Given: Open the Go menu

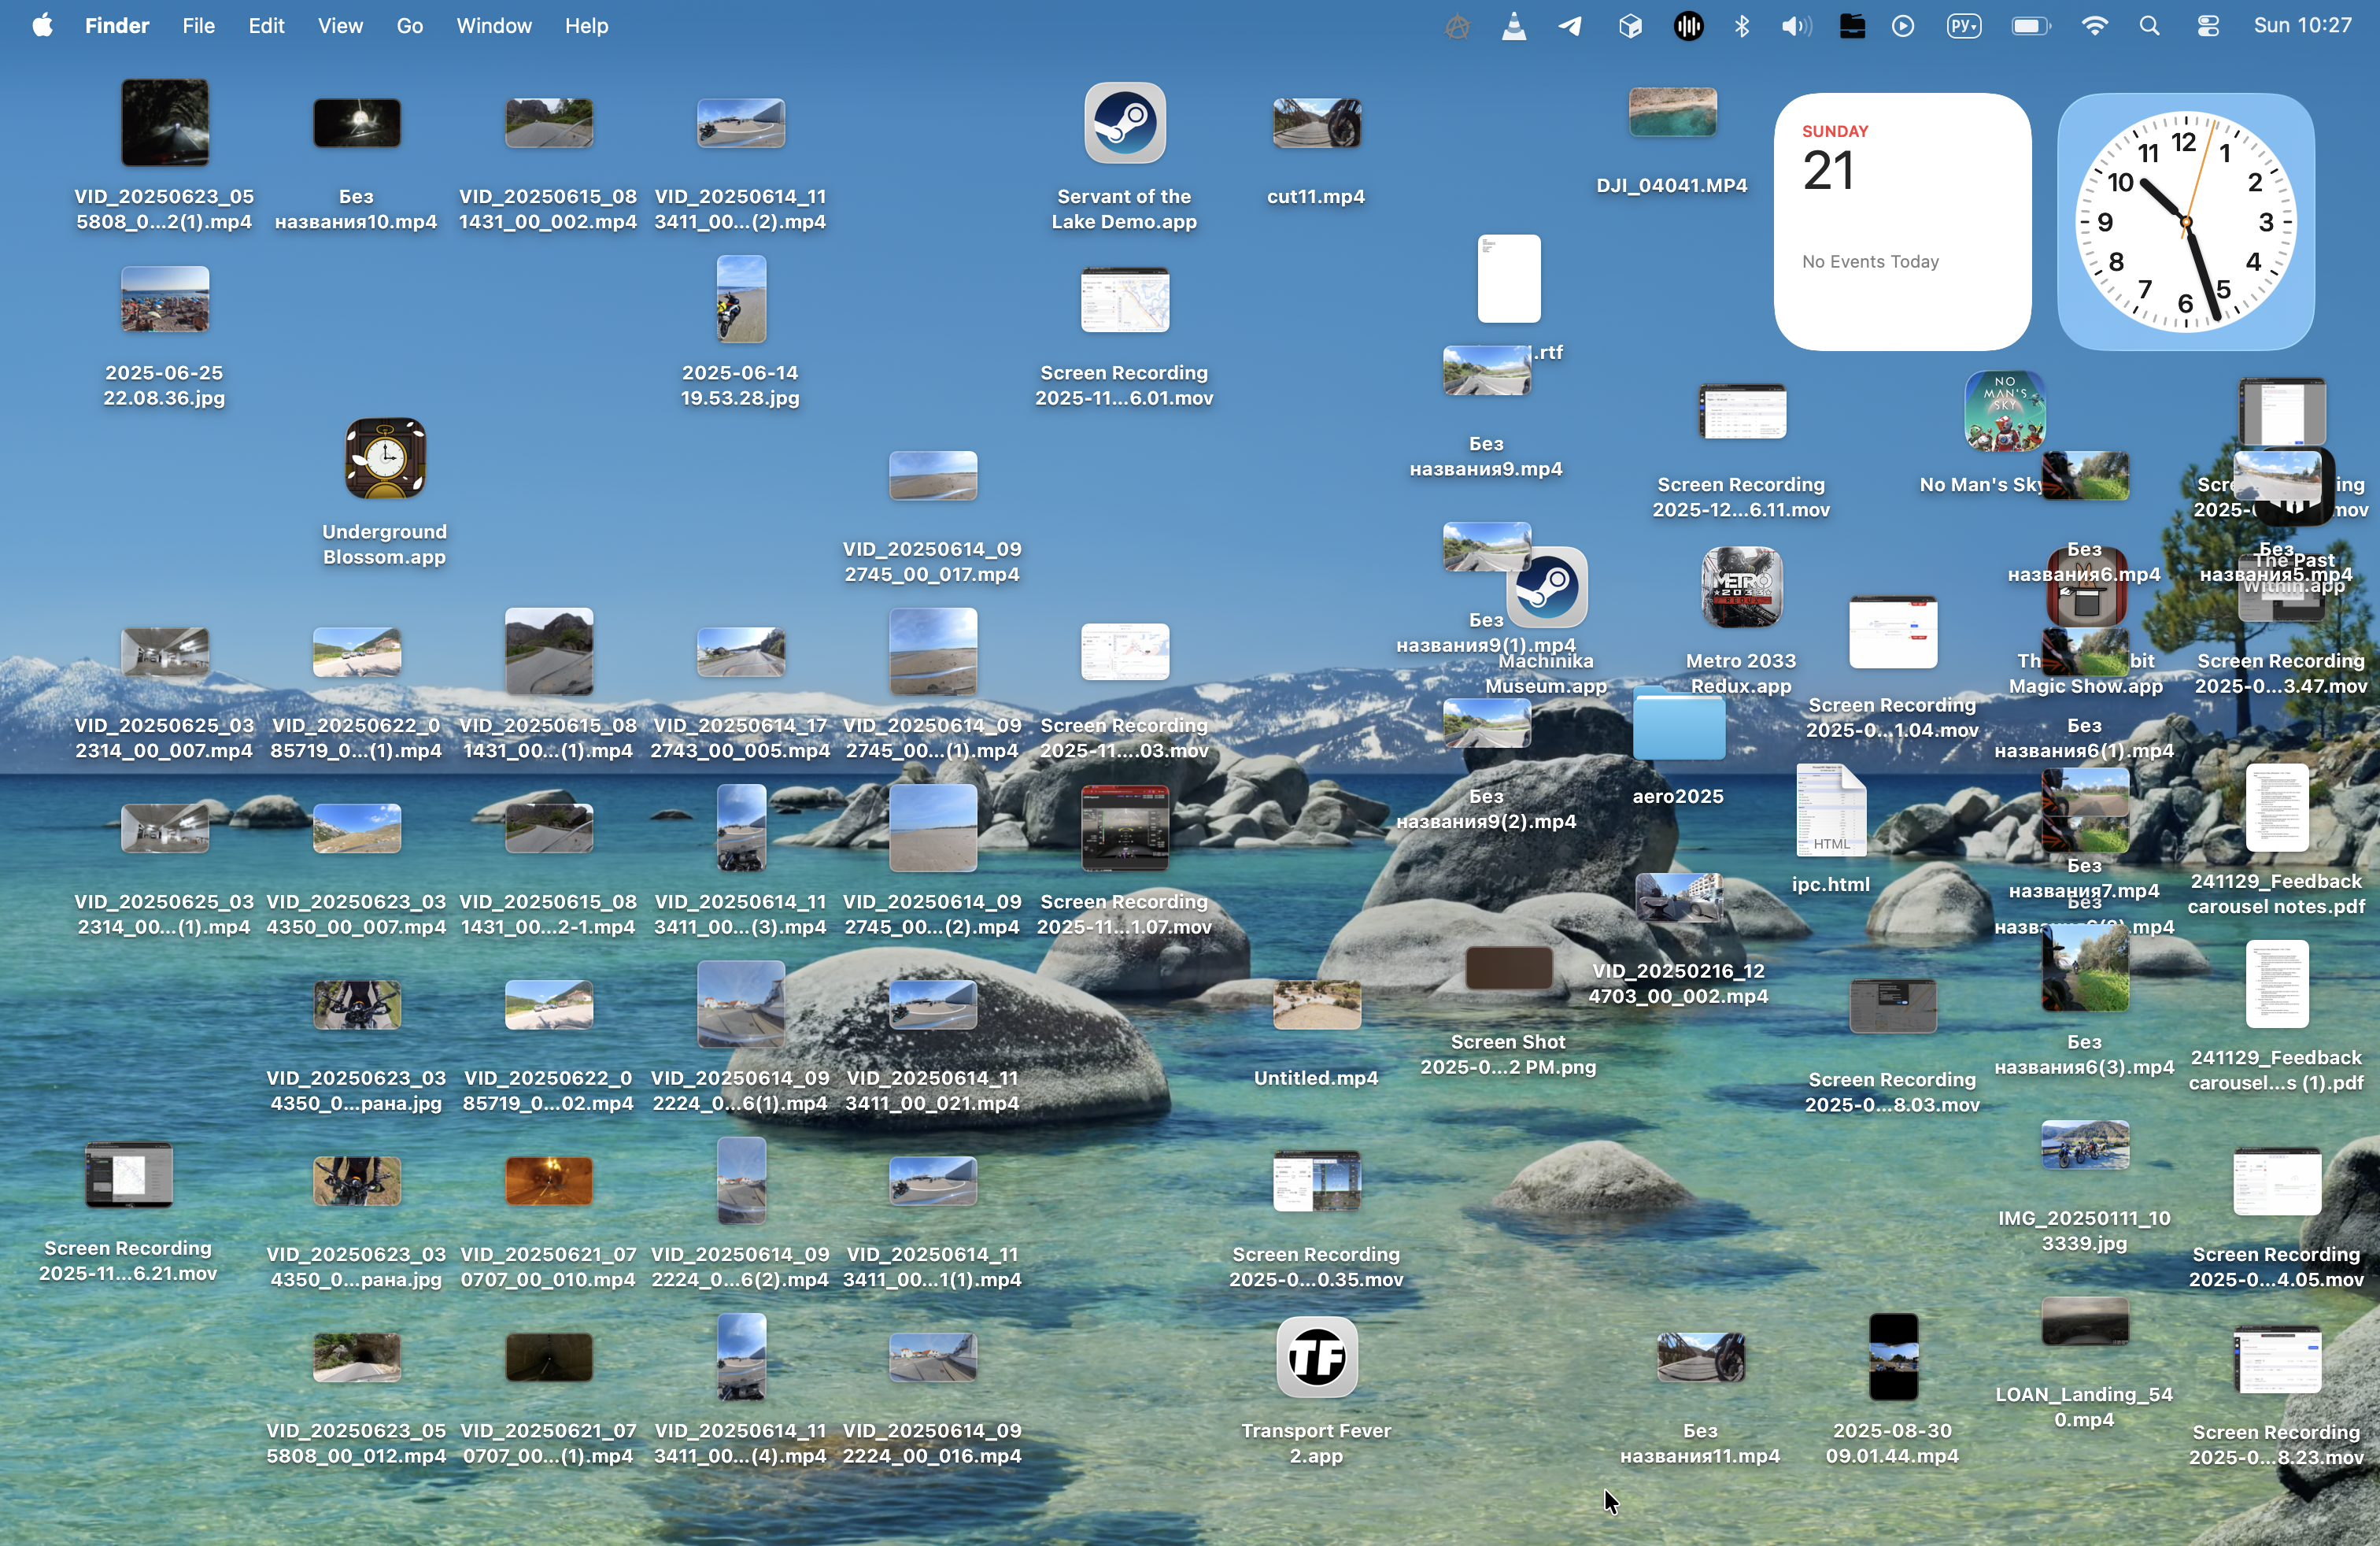Looking at the screenshot, I should [x=409, y=26].
